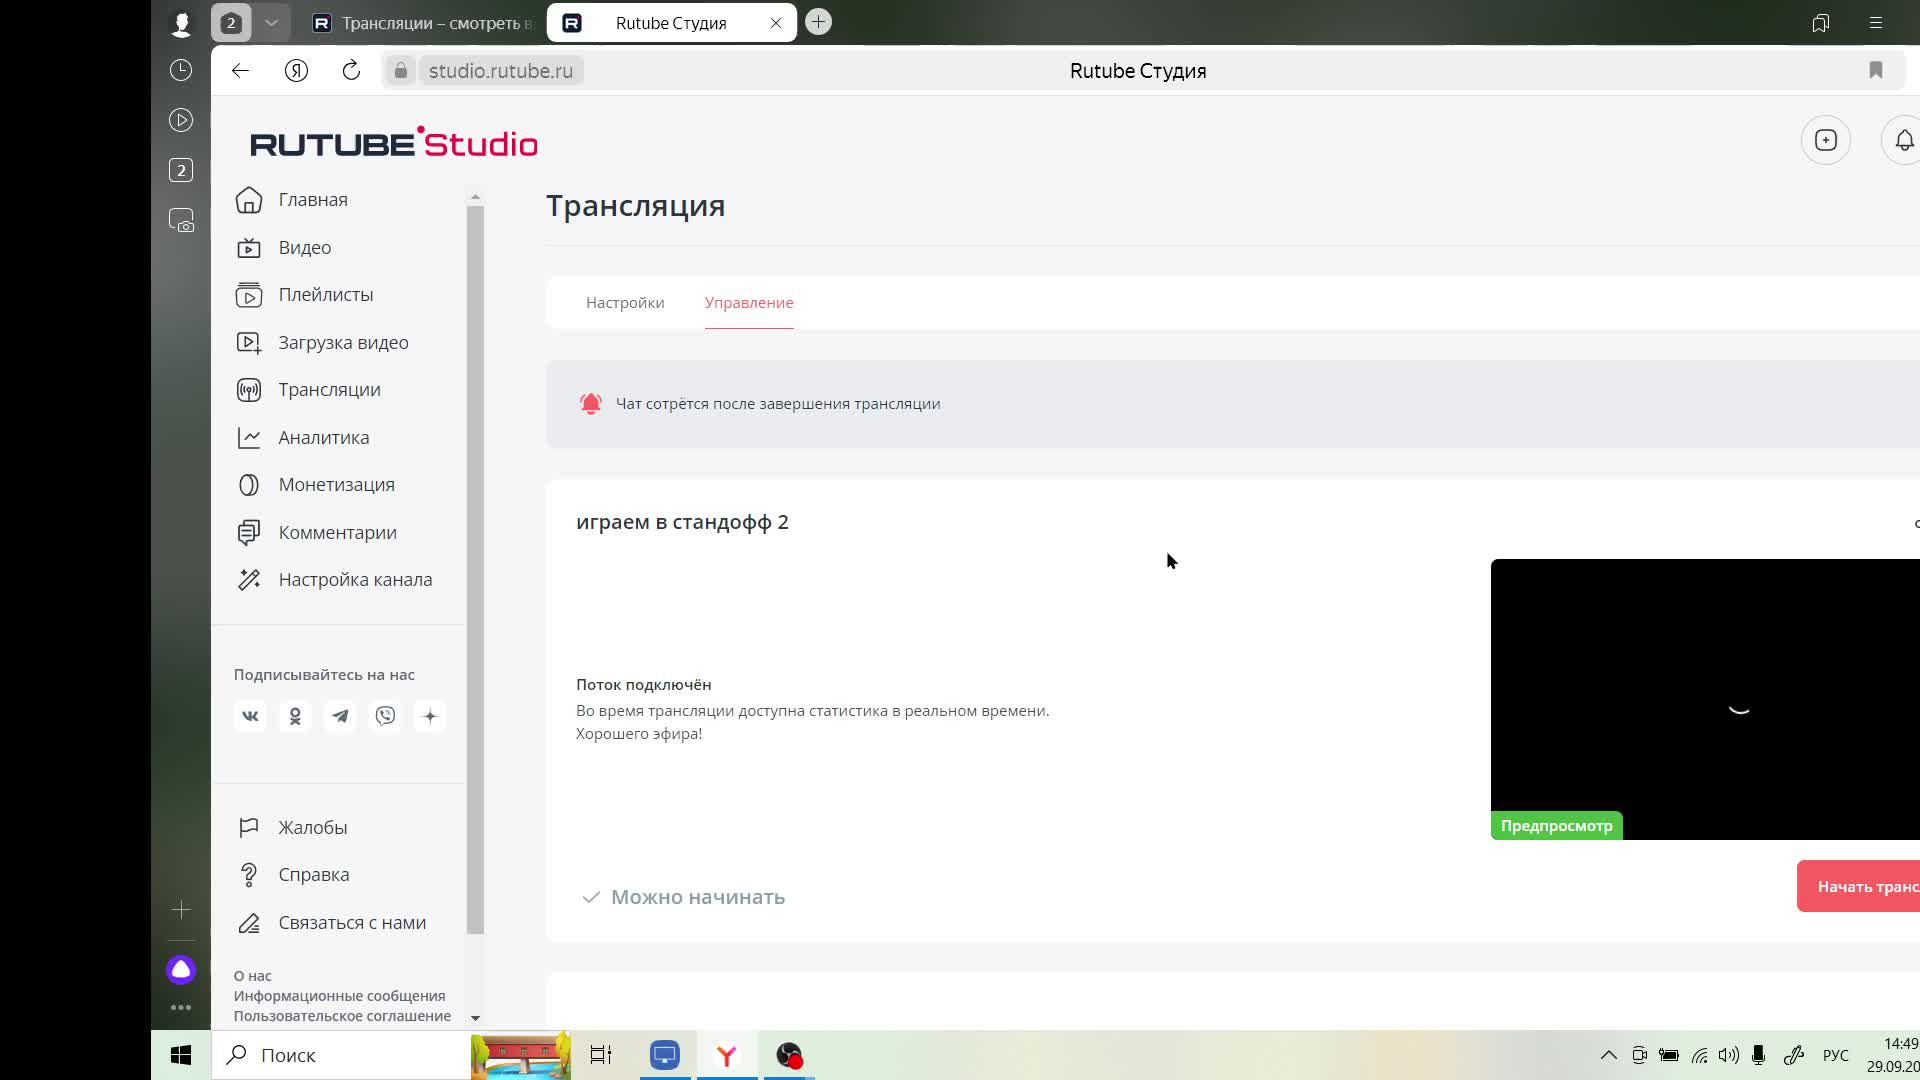Close the Rutube Студия tab
This screenshot has width=1920, height=1080.
coord(776,23)
